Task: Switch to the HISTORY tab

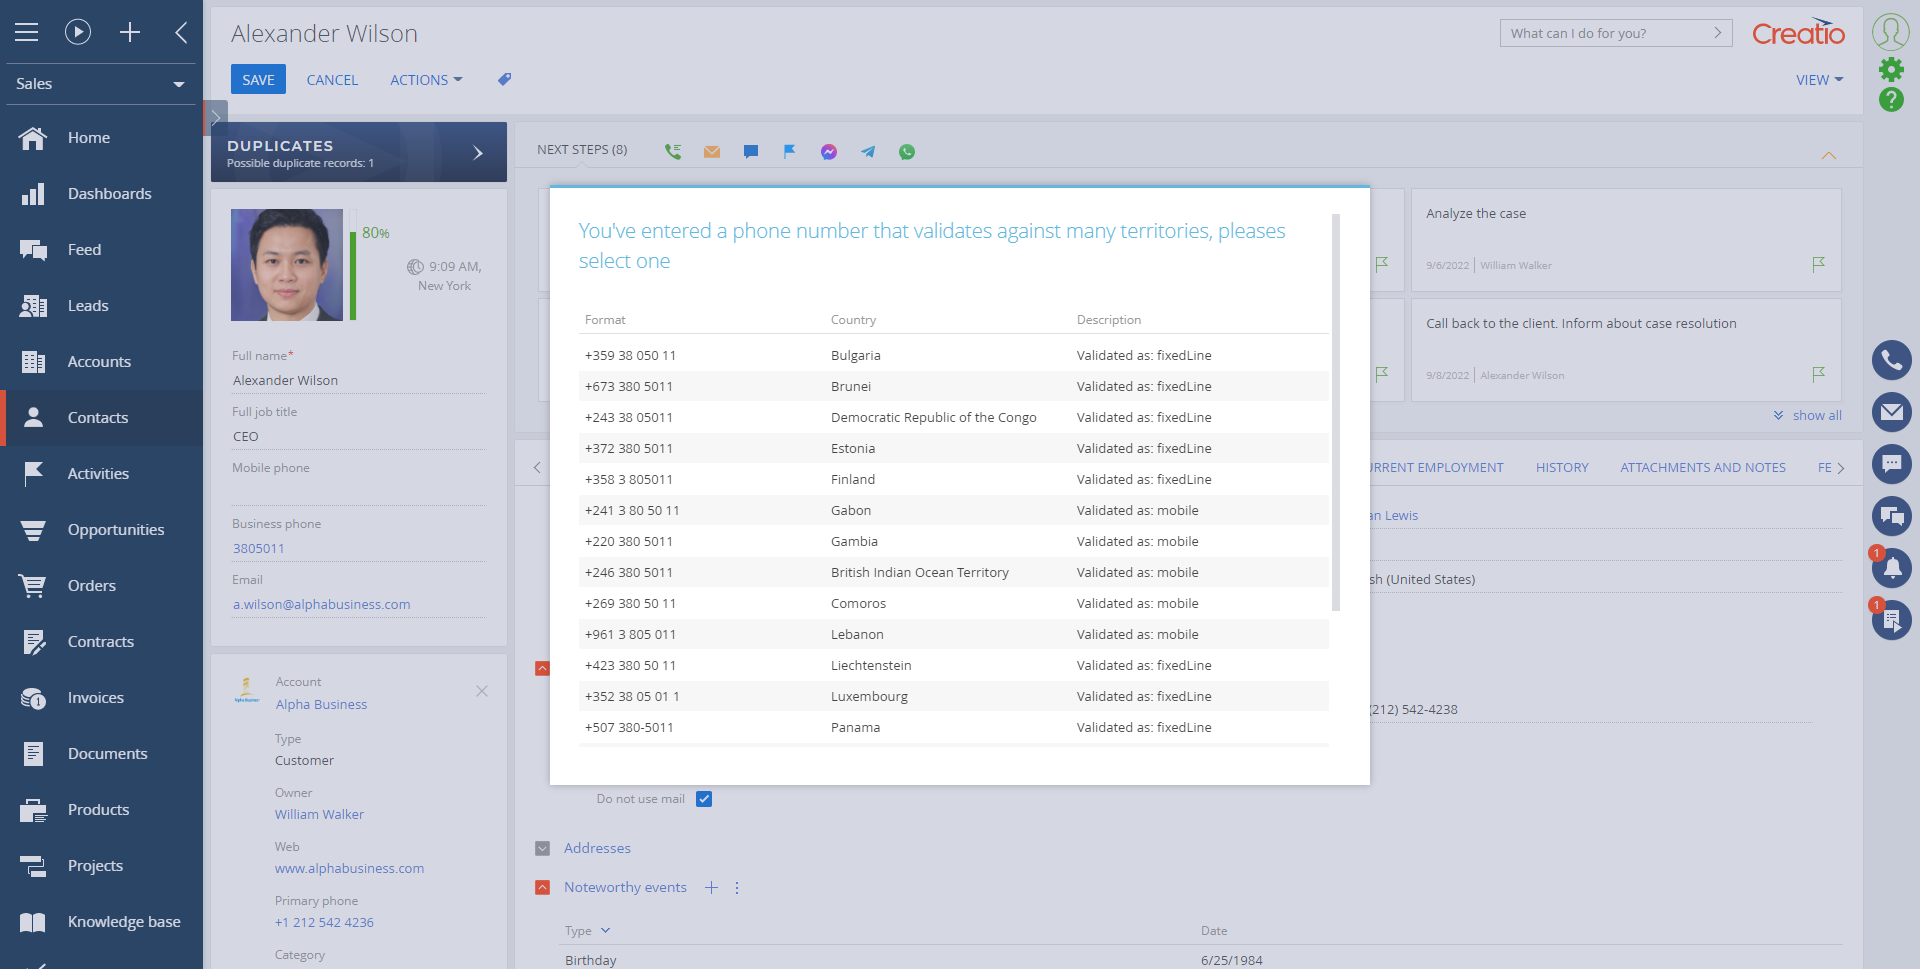Action: 1561,467
